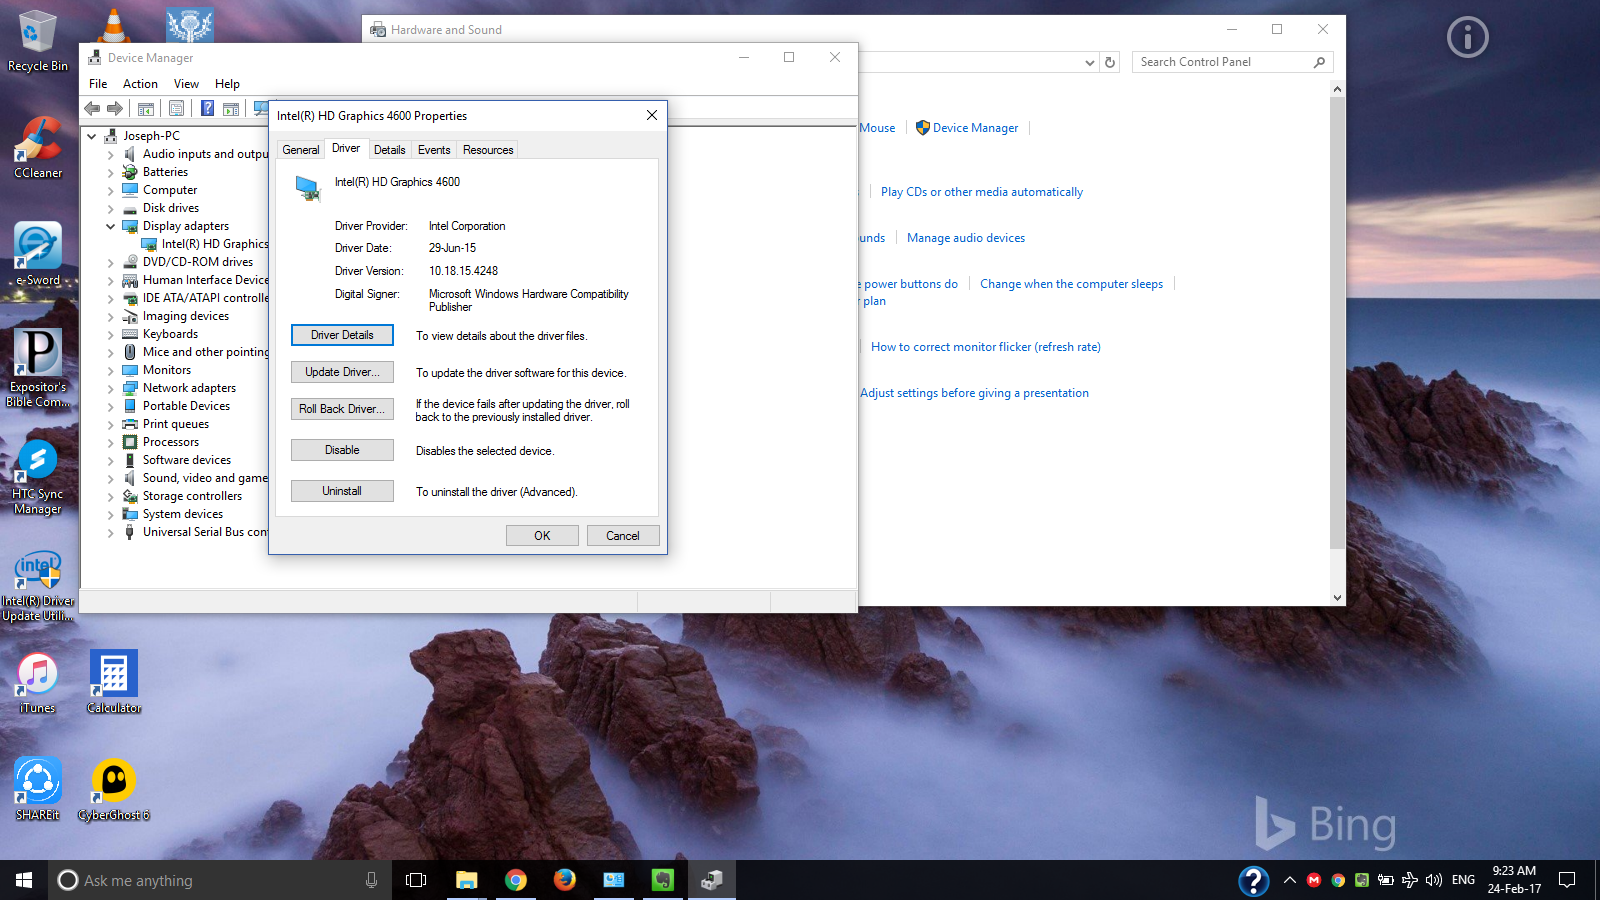Click the airplane mode tray icon
The width and height of the screenshot is (1600, 900).
1410,880
